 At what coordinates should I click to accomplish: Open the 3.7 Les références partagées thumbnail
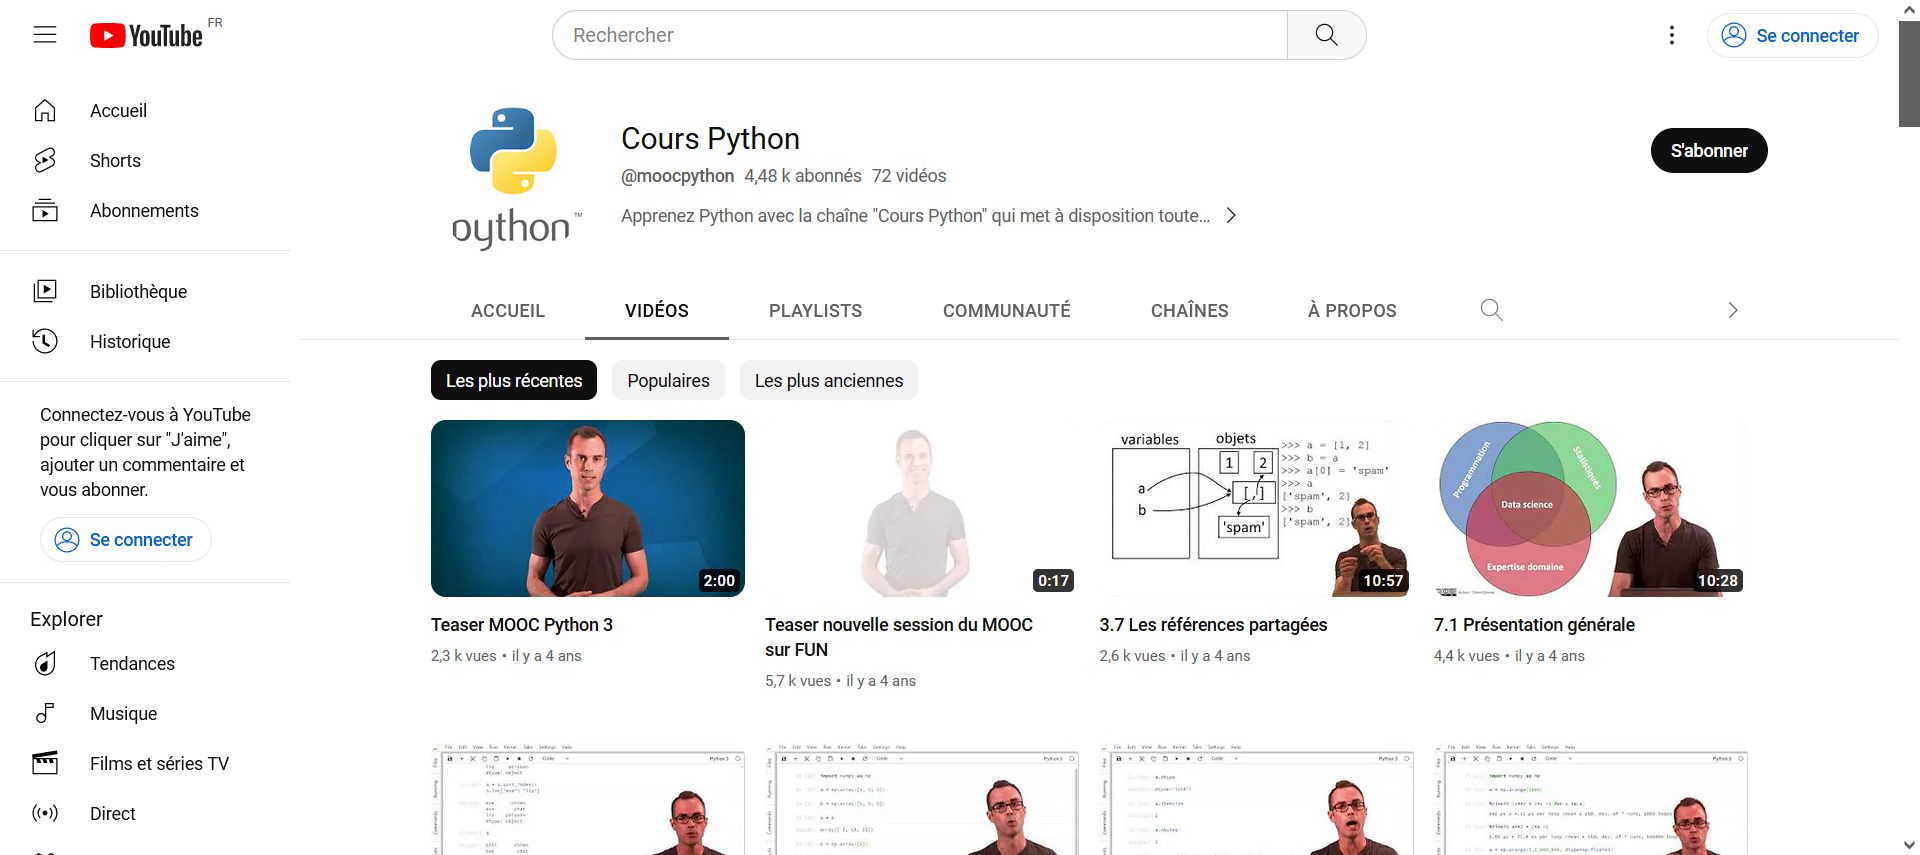[x=1256, y=508]
